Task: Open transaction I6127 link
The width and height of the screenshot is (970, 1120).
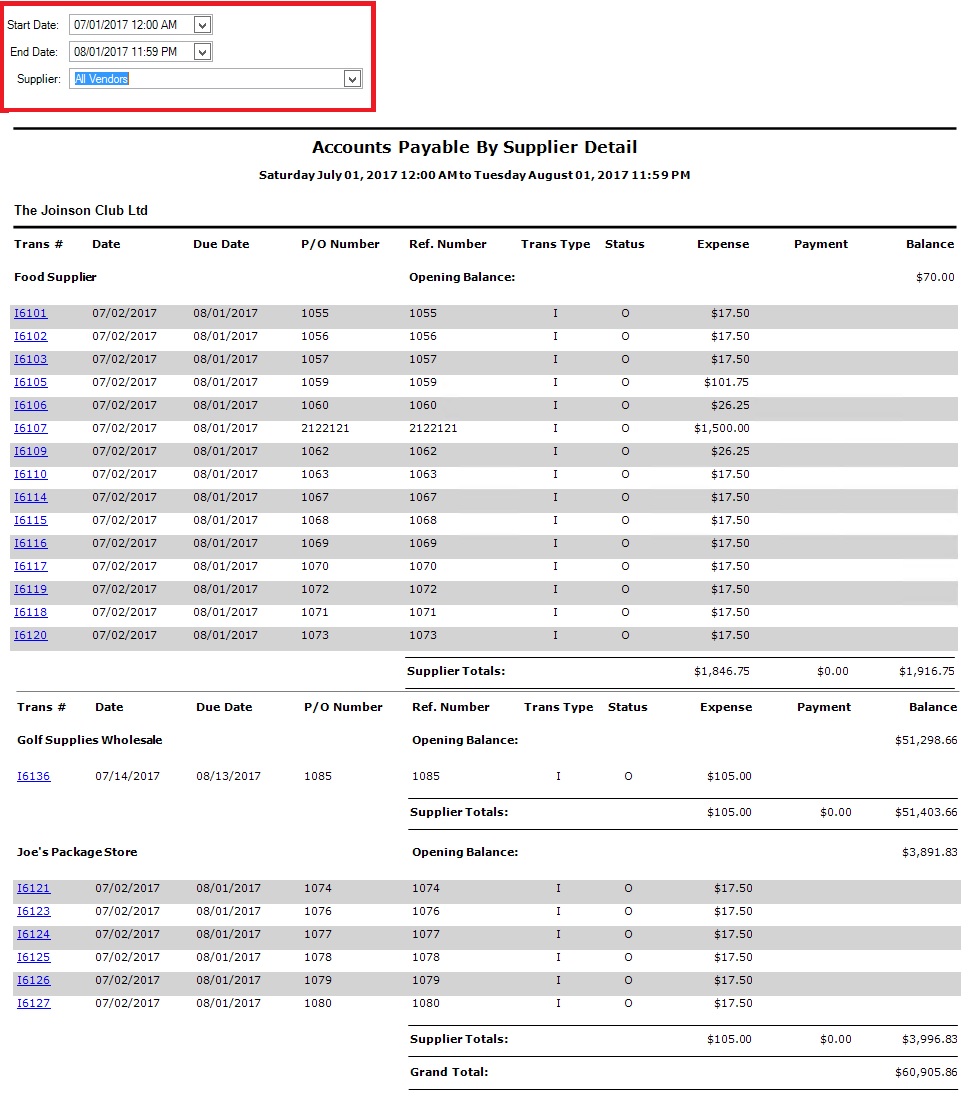Action: [x=33, y=1004]
